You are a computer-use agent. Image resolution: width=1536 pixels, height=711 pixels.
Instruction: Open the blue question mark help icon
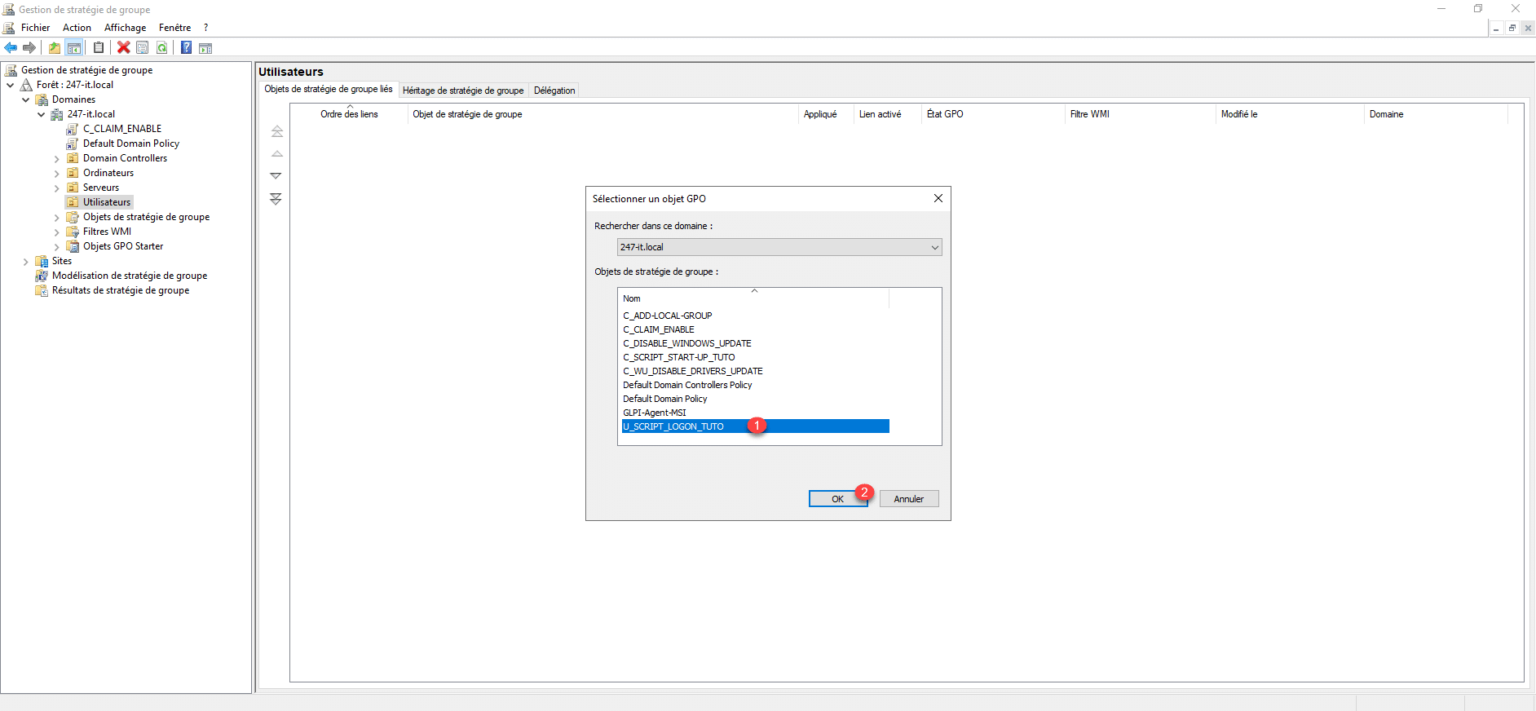(187, 47)
